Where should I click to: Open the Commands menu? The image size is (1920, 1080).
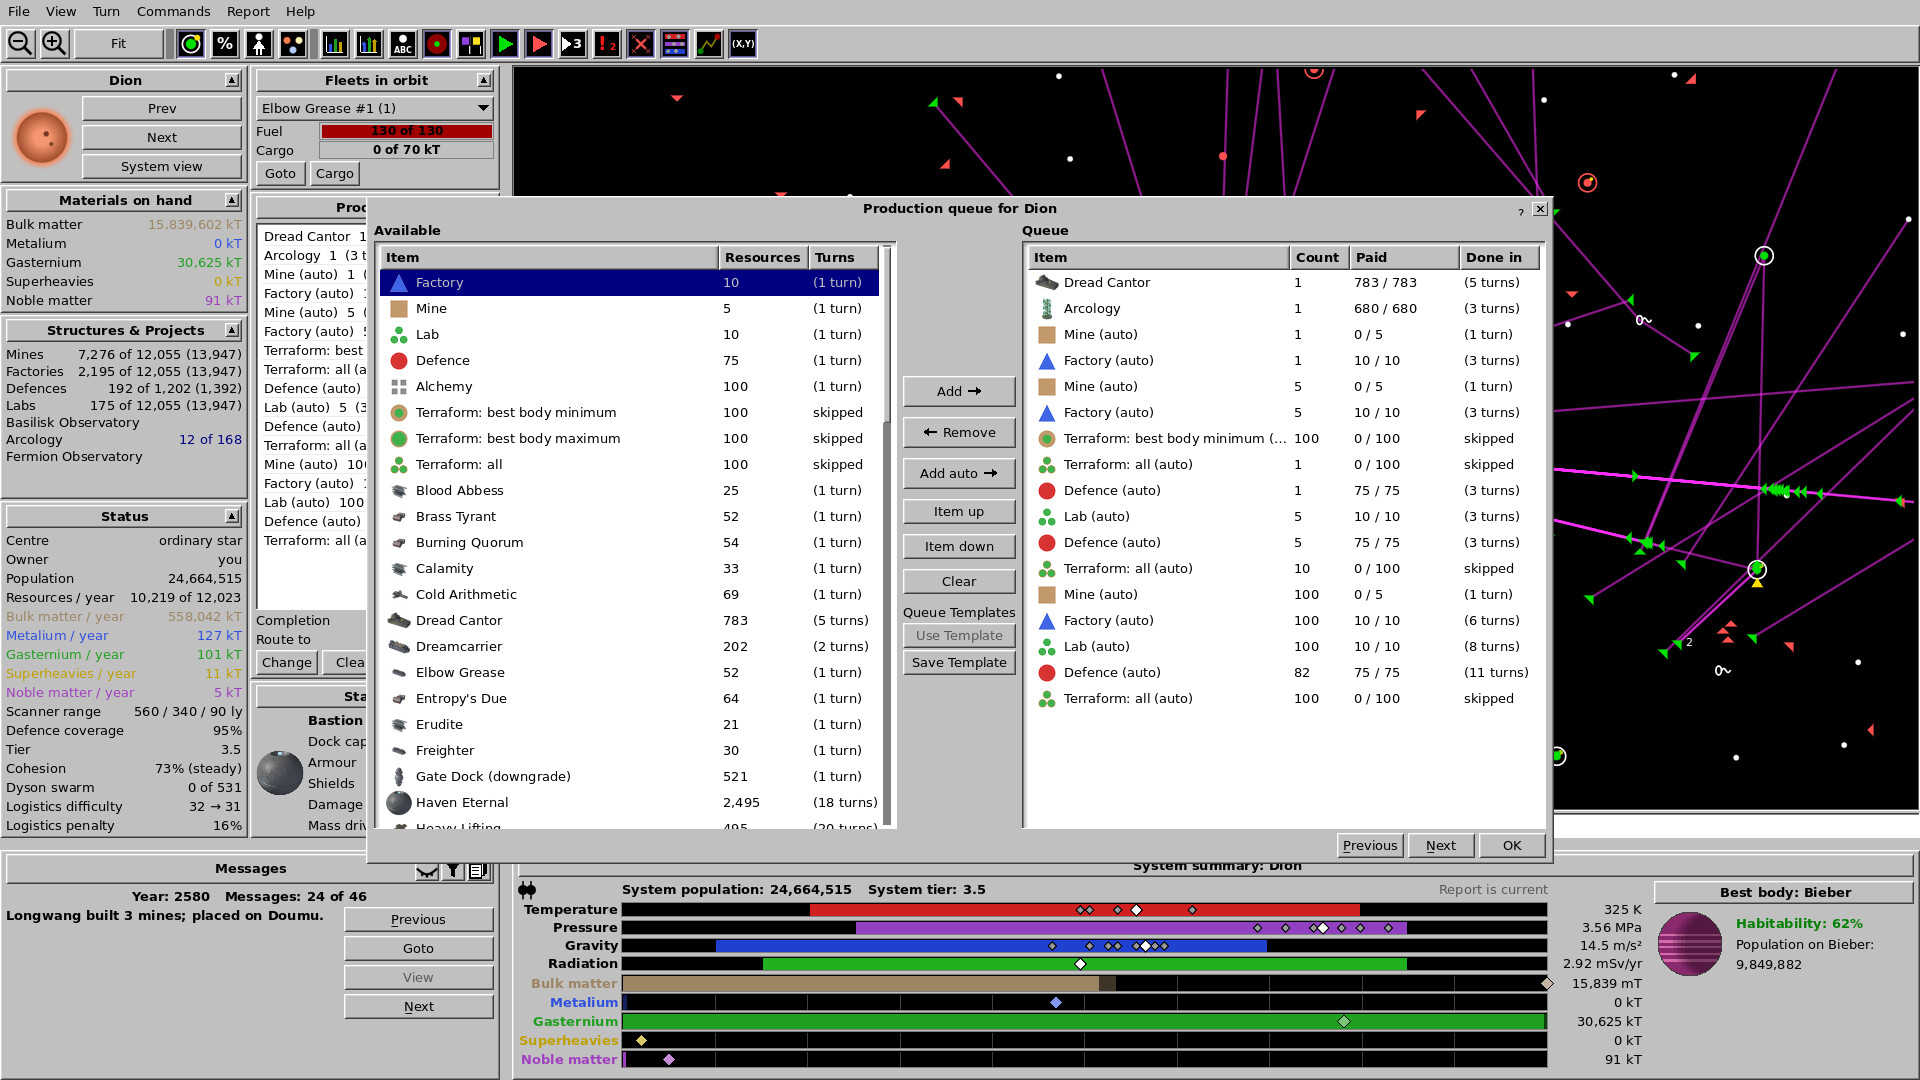[x=174, y=11]
